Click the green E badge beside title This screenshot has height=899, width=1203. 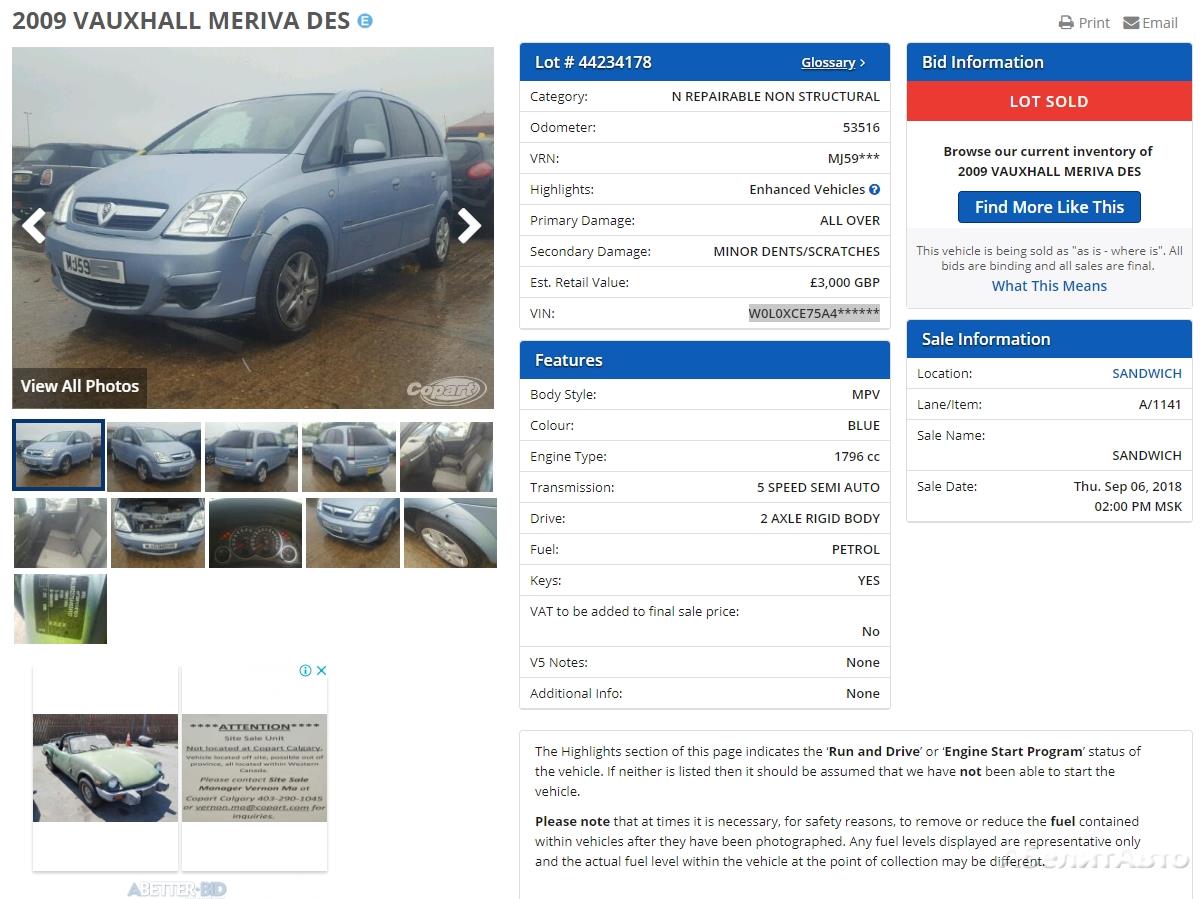pyautogui.click(x=365, y=20)
